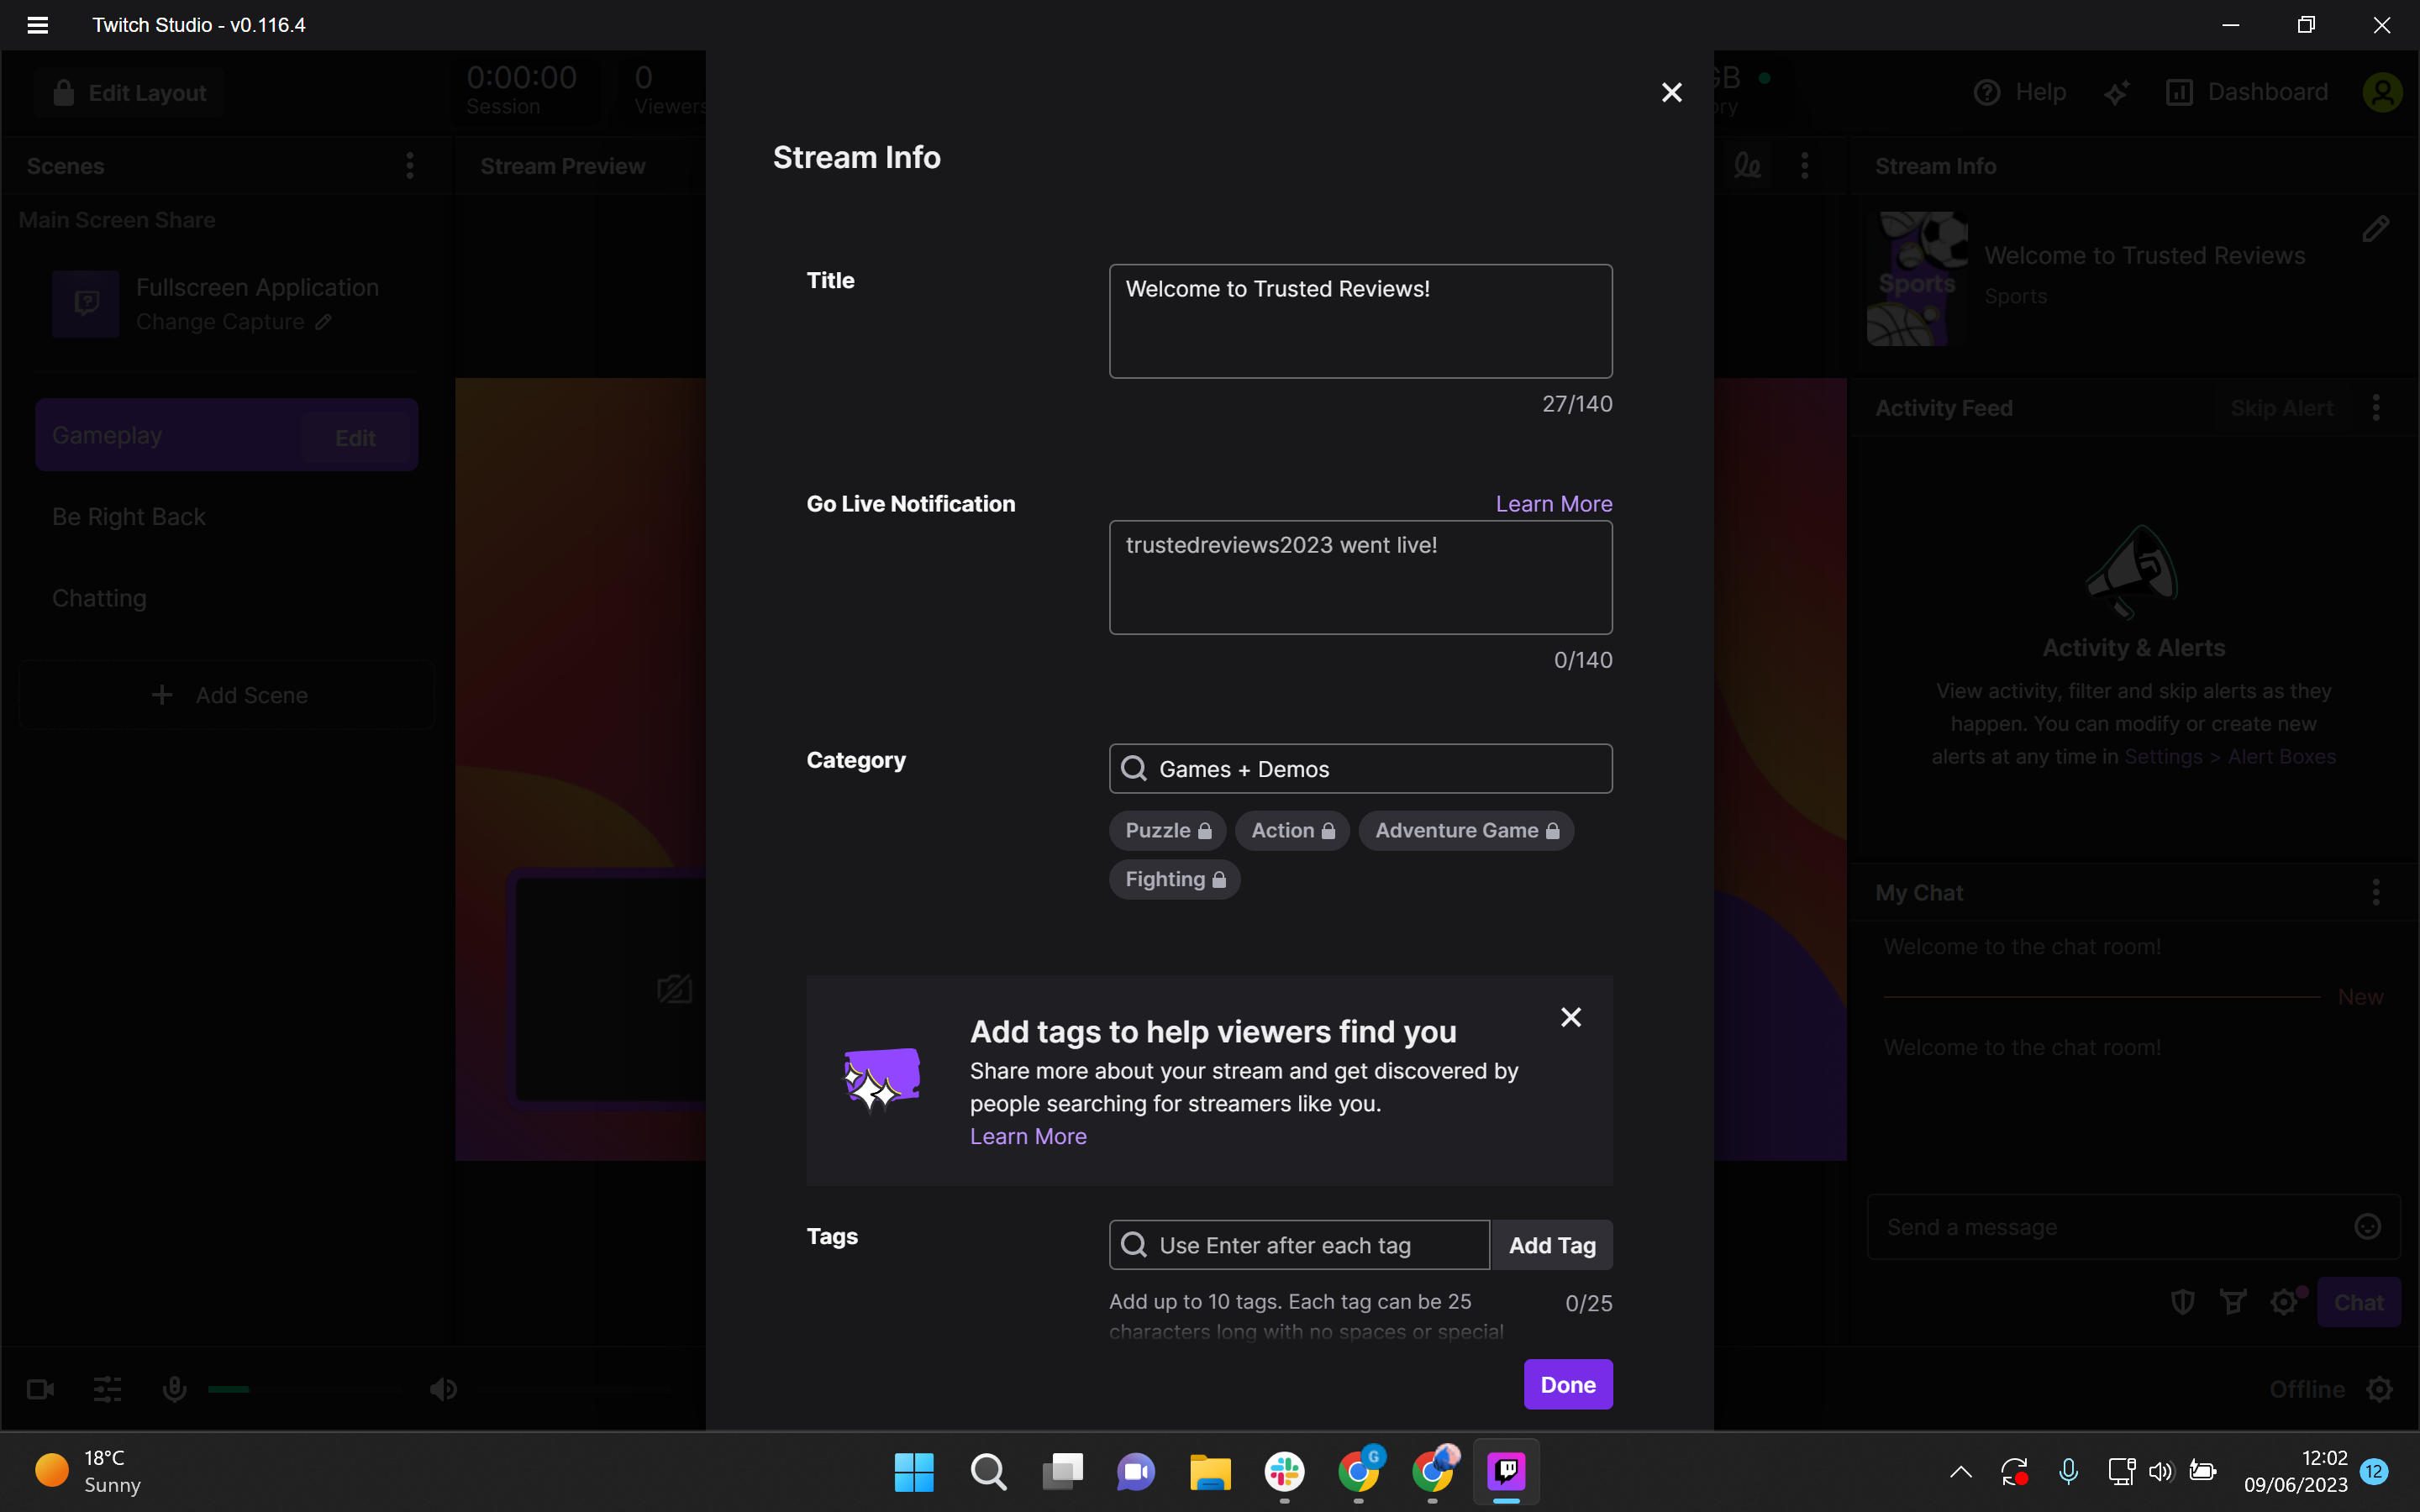2420x1512 pixels.
Task: Open Settings > Alert Boxes link
Action: point(2230,756)
